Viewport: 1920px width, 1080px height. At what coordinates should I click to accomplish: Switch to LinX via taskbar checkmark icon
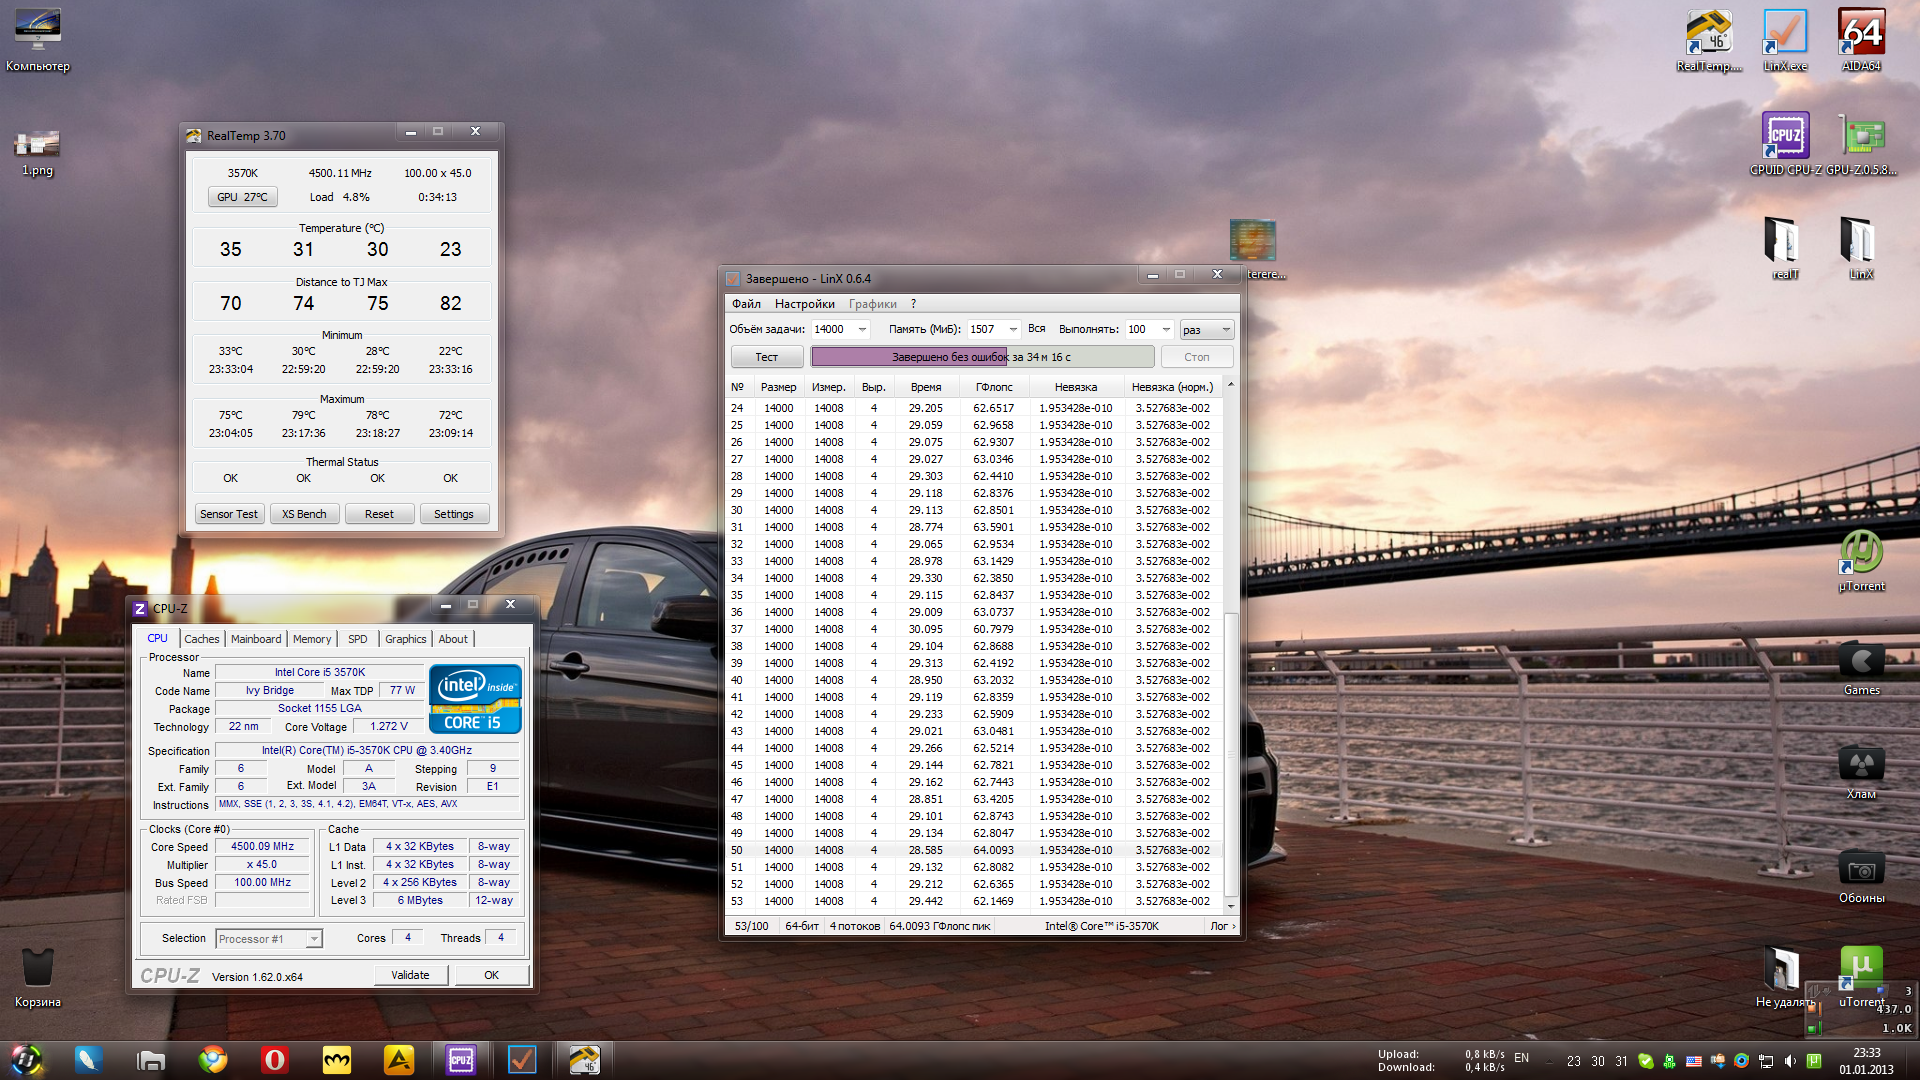(x=522, y=1059)
